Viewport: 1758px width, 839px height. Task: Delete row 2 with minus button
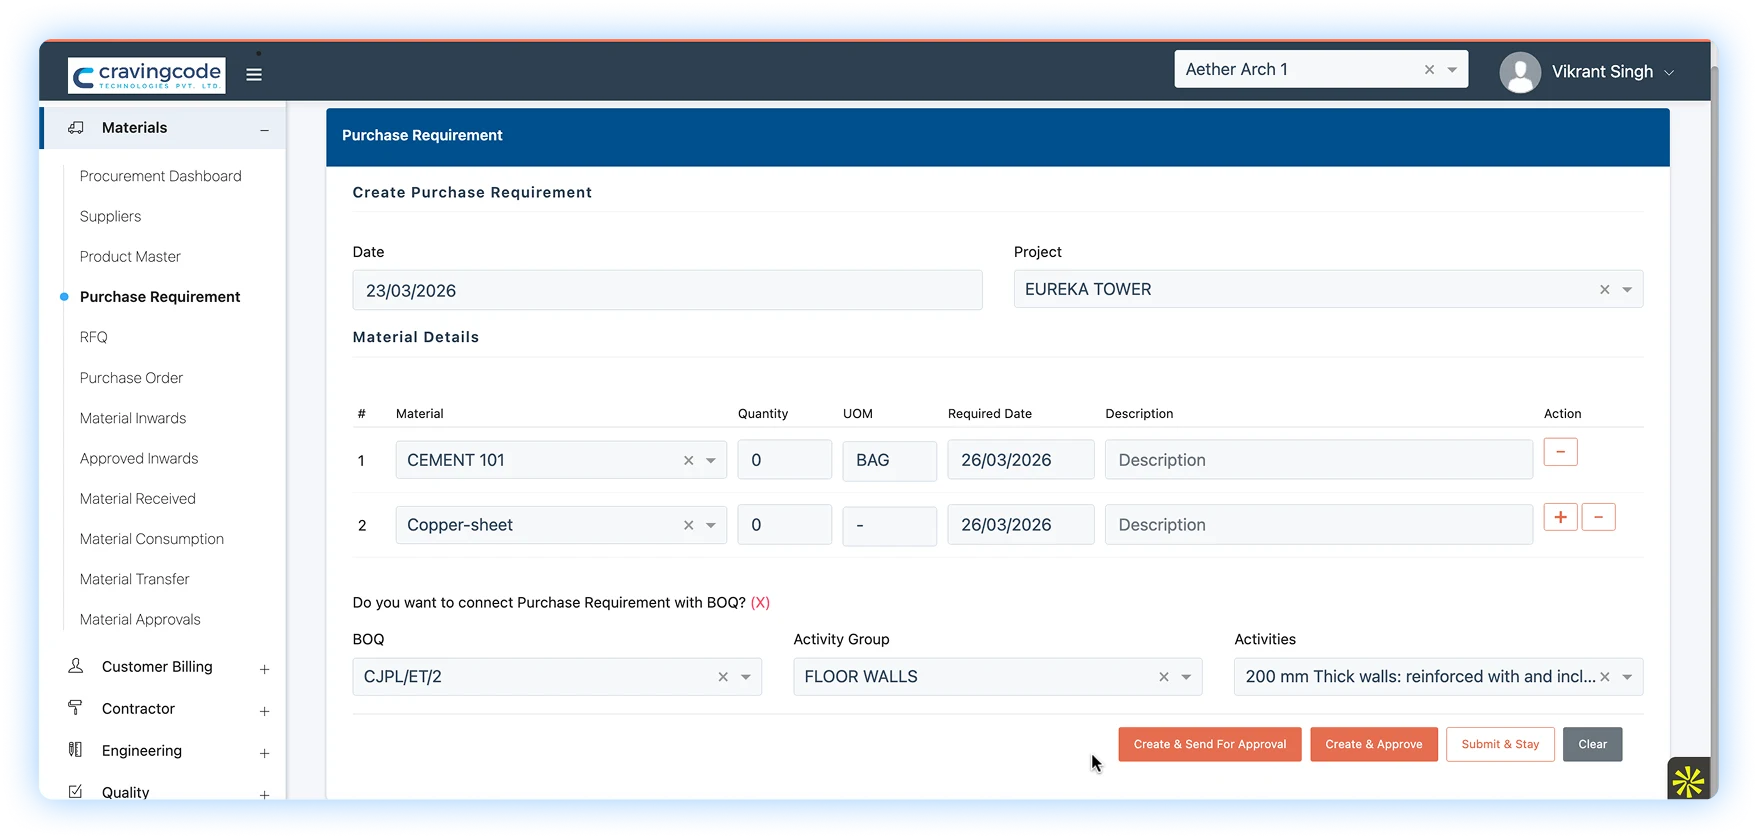(x=1598, y=517)
